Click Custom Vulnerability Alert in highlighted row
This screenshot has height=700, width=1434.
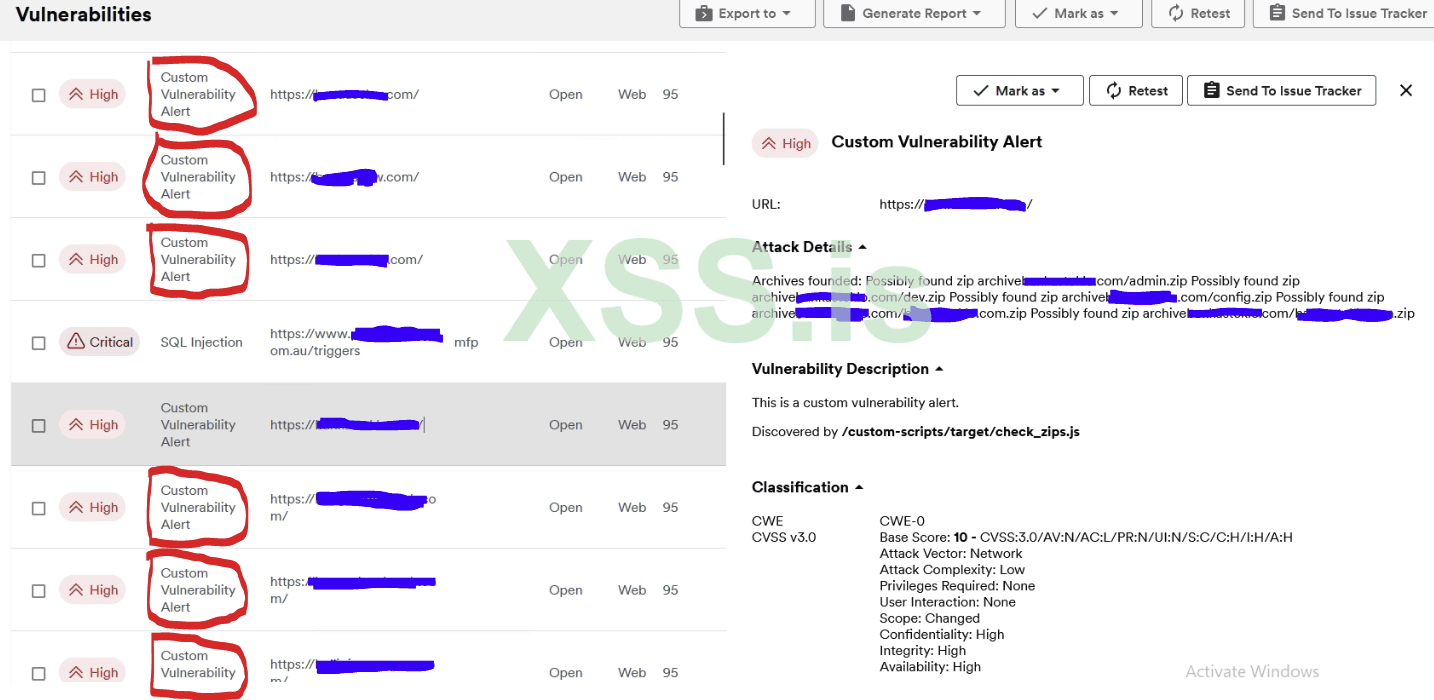[198, 425]
